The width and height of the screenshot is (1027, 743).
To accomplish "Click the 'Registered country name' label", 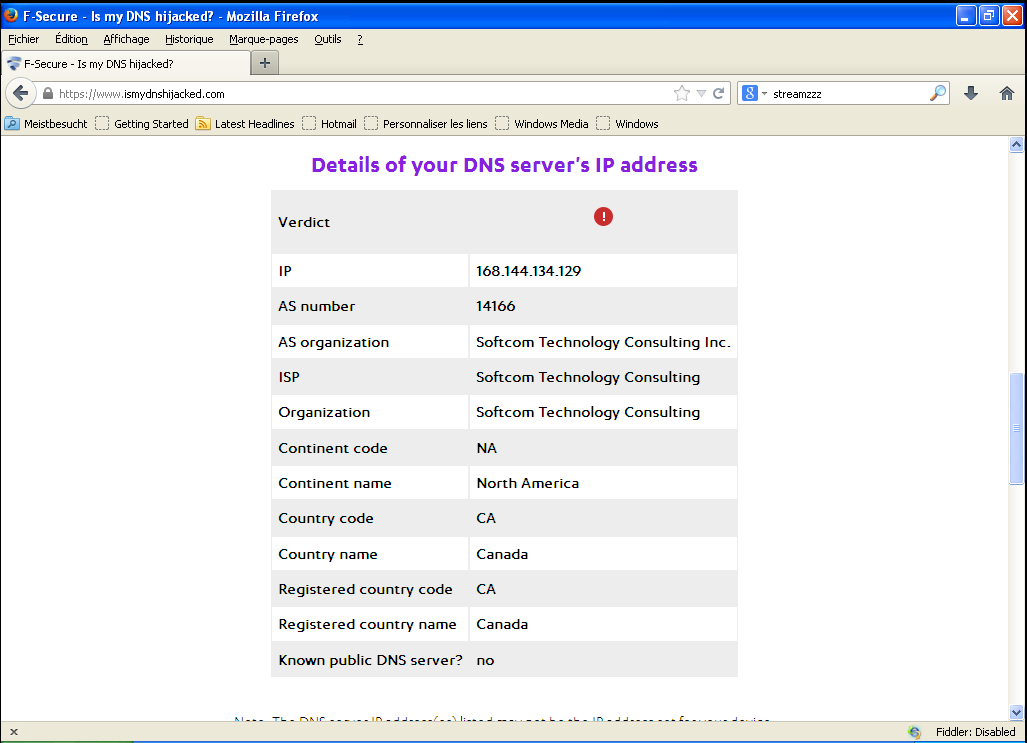I will click(367, 624).
